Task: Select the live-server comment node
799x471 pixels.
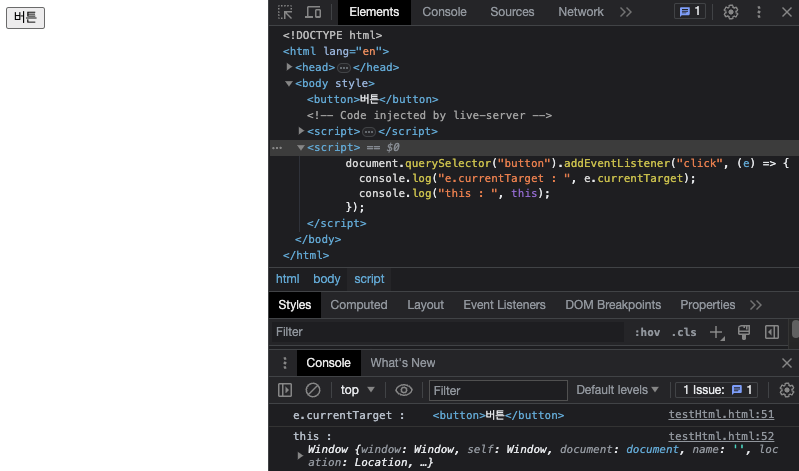Action: point(429,115)
